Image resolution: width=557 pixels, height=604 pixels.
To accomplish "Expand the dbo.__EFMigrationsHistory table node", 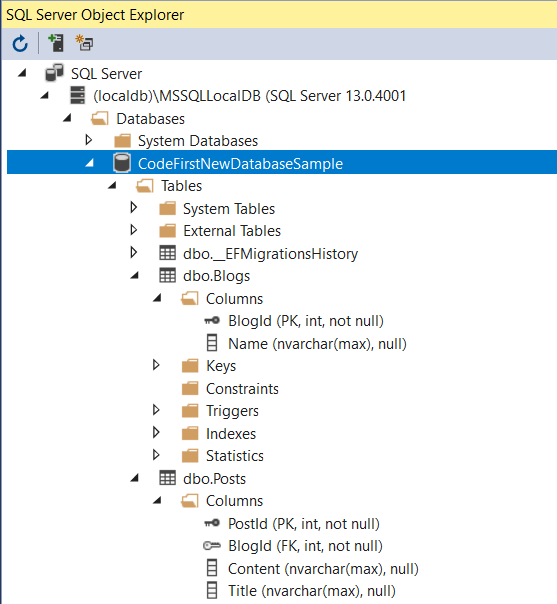I will click(x=134, y=253).
